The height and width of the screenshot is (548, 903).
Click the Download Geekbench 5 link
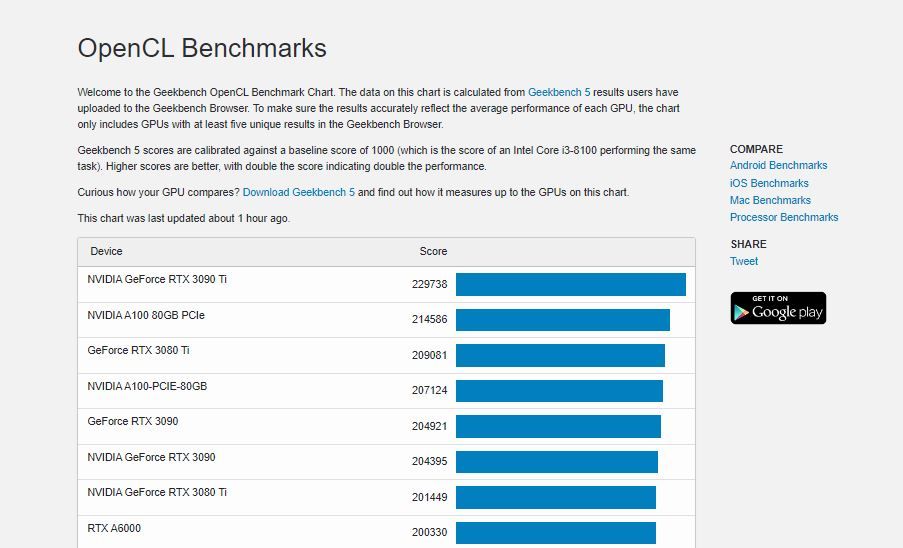(x=298, y=192)
